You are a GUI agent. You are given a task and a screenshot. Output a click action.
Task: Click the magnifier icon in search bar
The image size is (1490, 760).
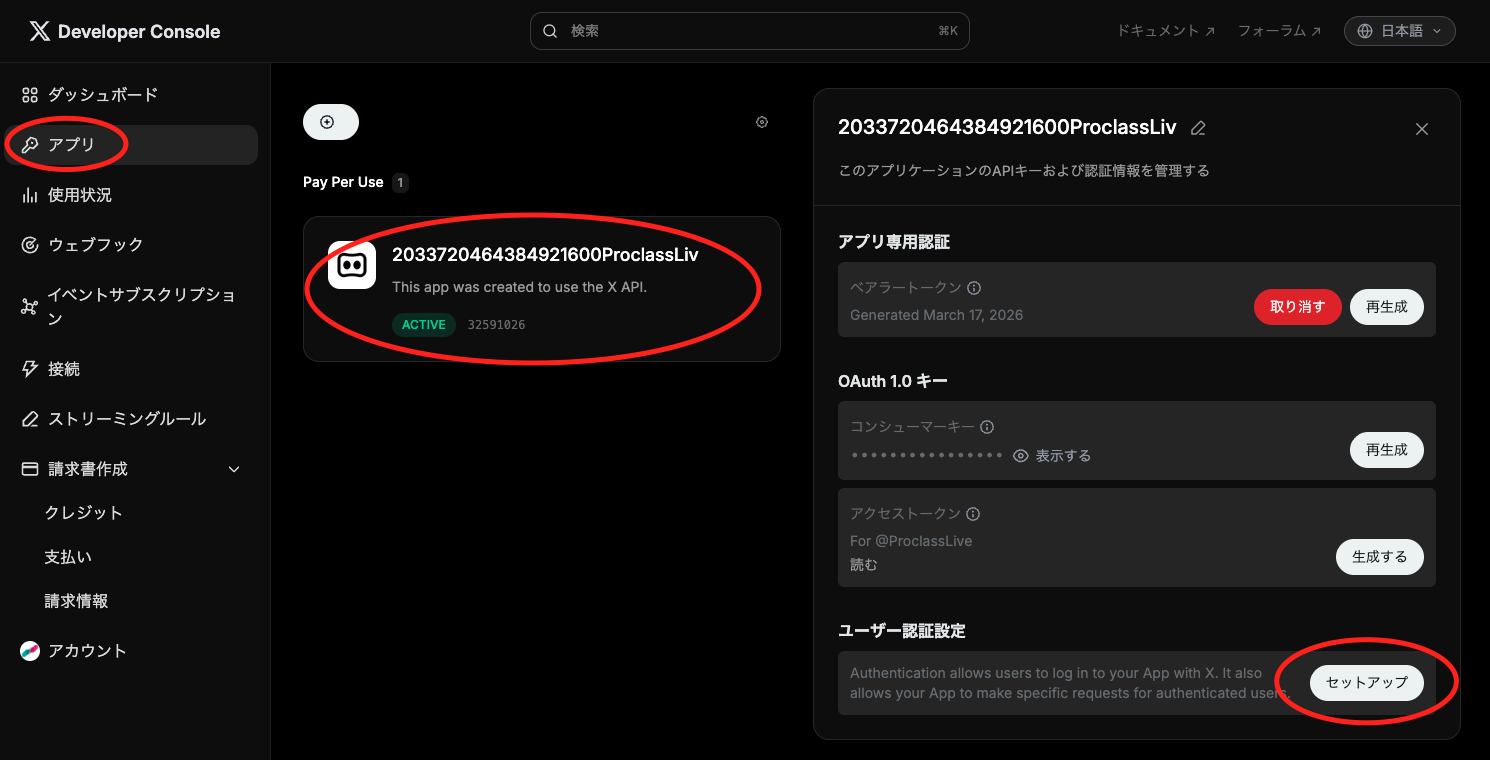tap(550, 31)
